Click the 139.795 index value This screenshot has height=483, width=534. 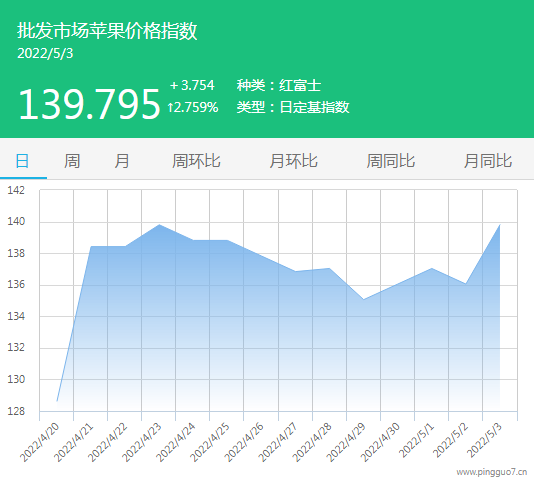(x=89, y=104)
